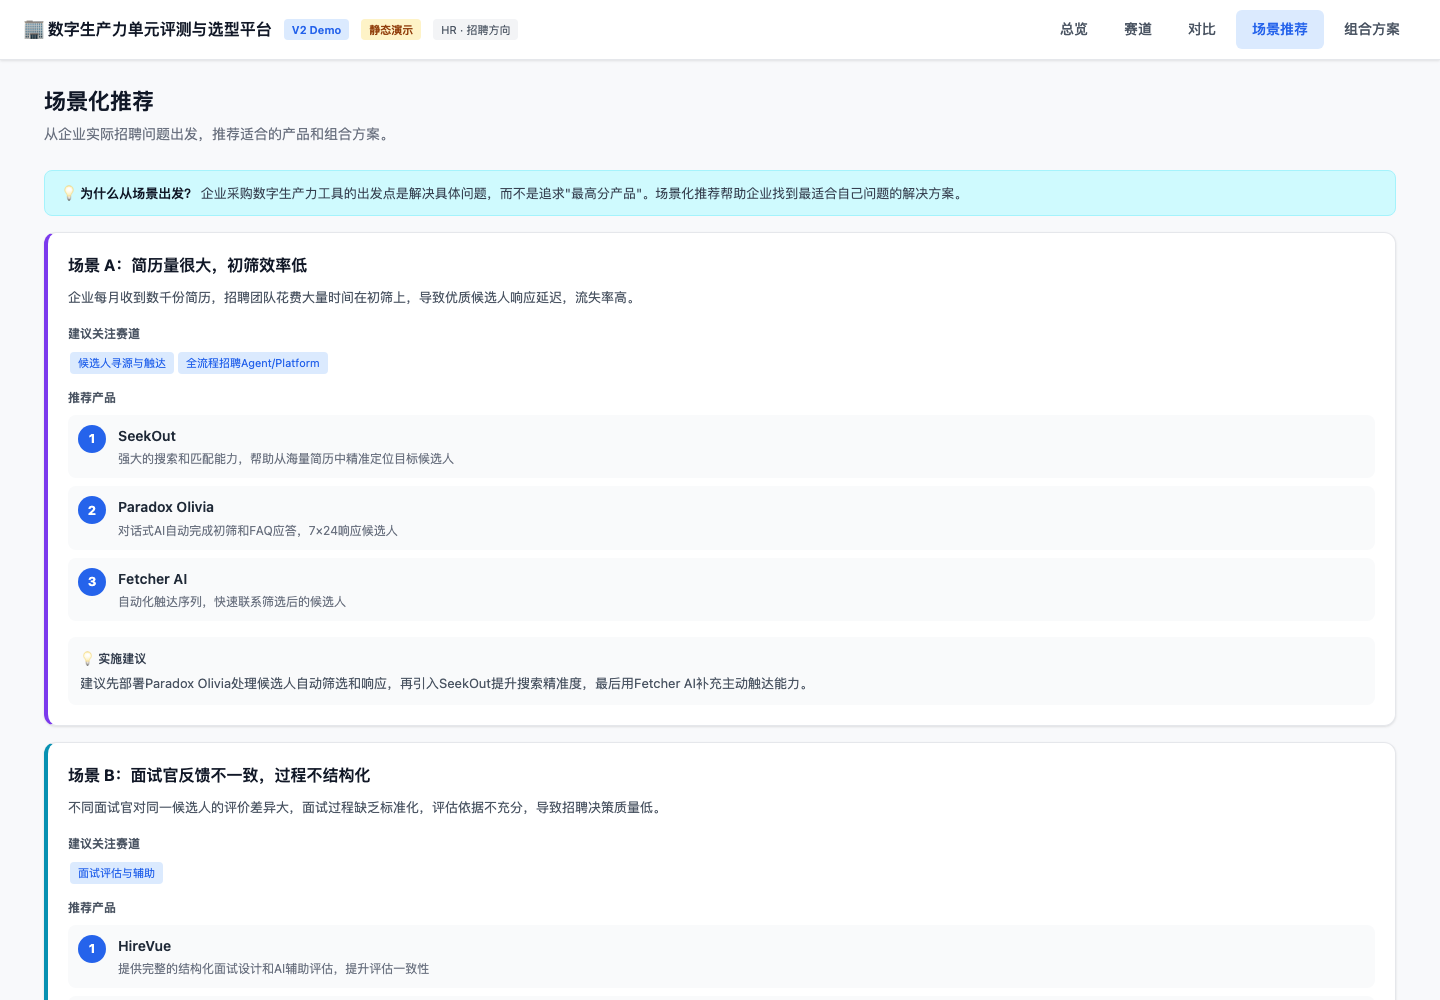This screenshot has width=1440, height=1000.
Task: Click the V2 Demo badge
Action: [316, 30]
